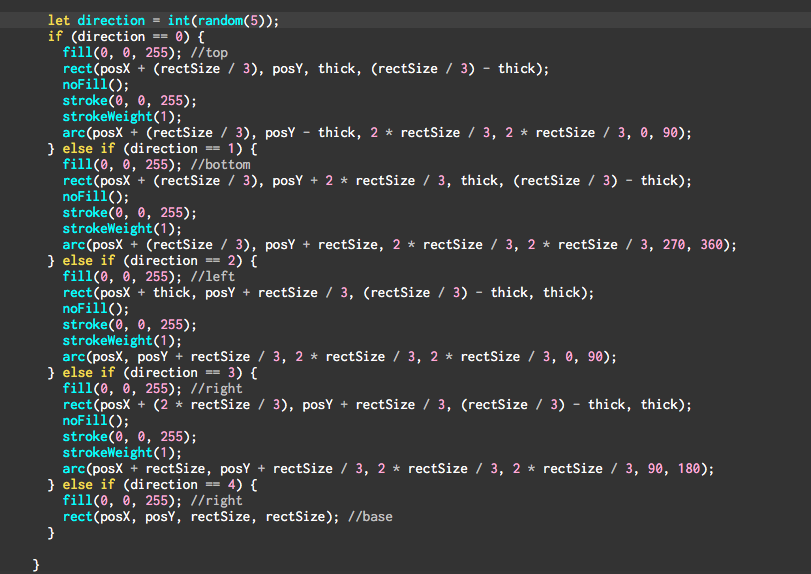Click the '} else if (direction == 4) {' line
The height and width of the screenshot is (574, 811).
pos(153,485)
